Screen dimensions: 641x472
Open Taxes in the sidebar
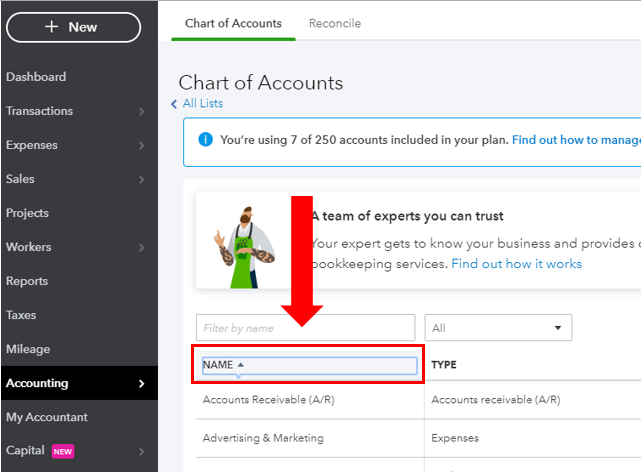point(21,315)
